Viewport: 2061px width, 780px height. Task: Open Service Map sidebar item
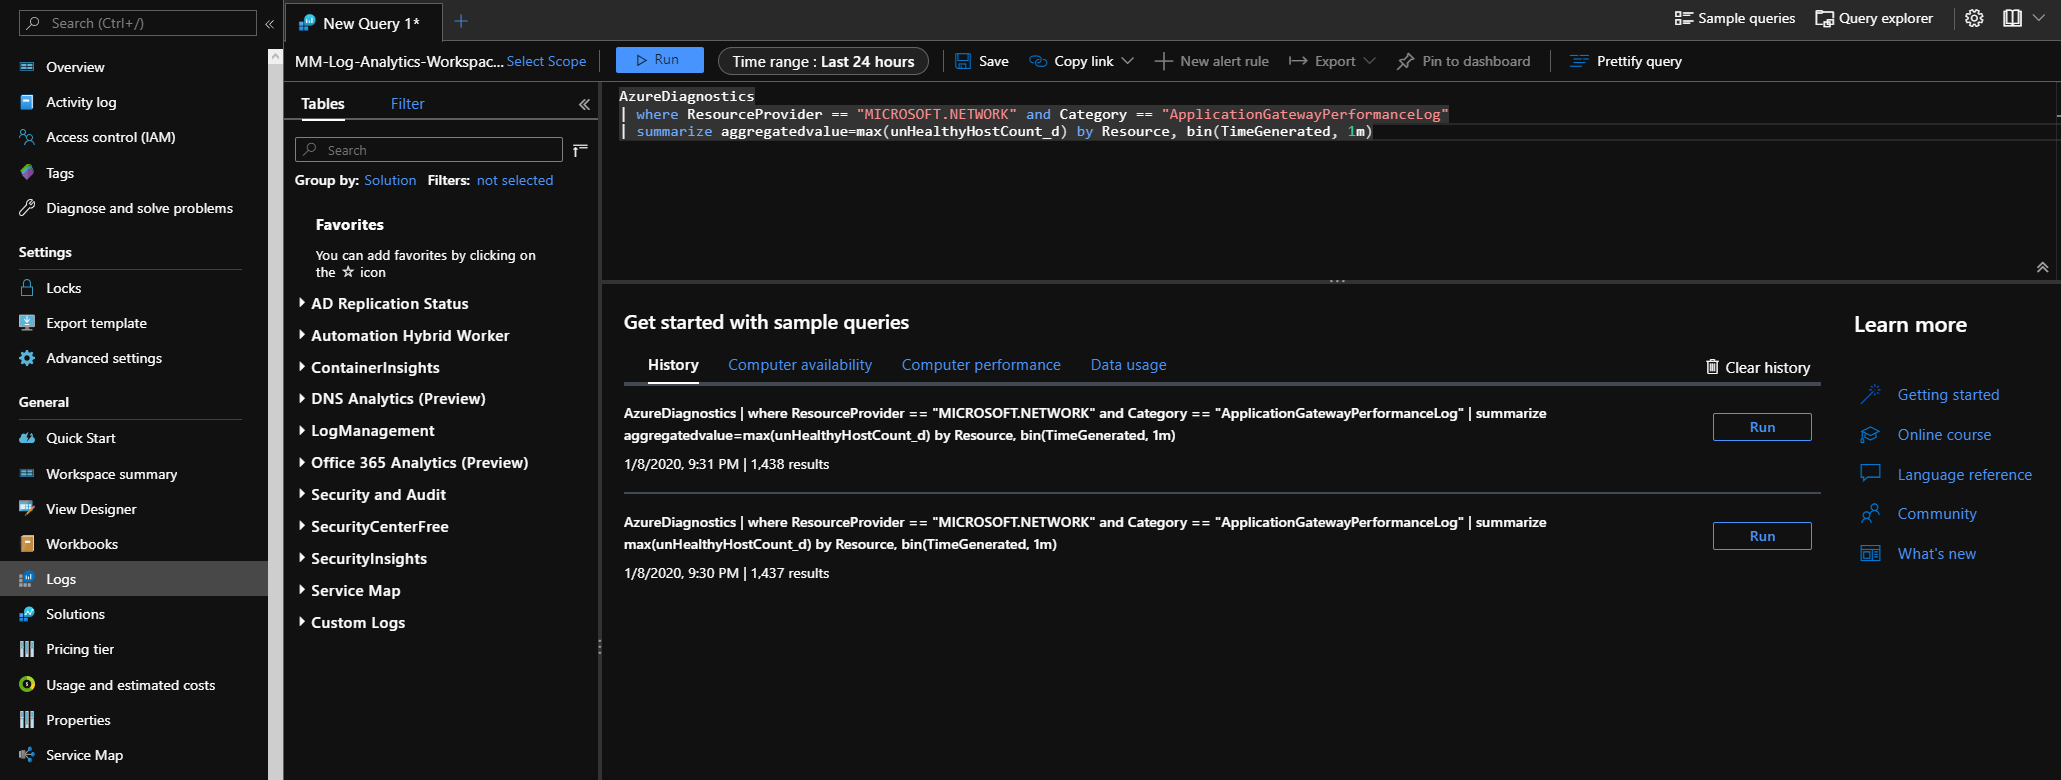point(84,755)
